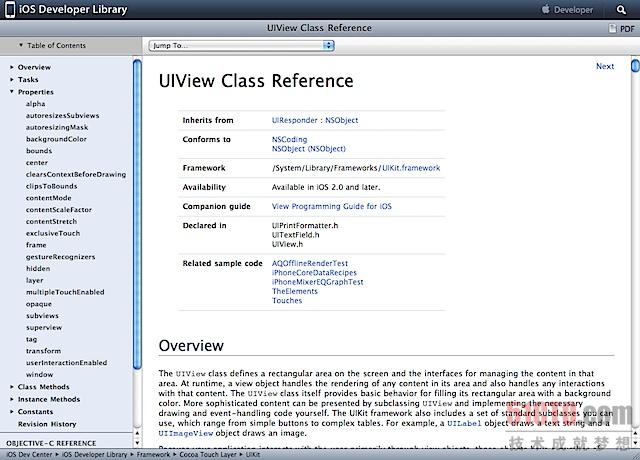Open iPhoneCoreDataRecipes sample code

tap(314, 273)
